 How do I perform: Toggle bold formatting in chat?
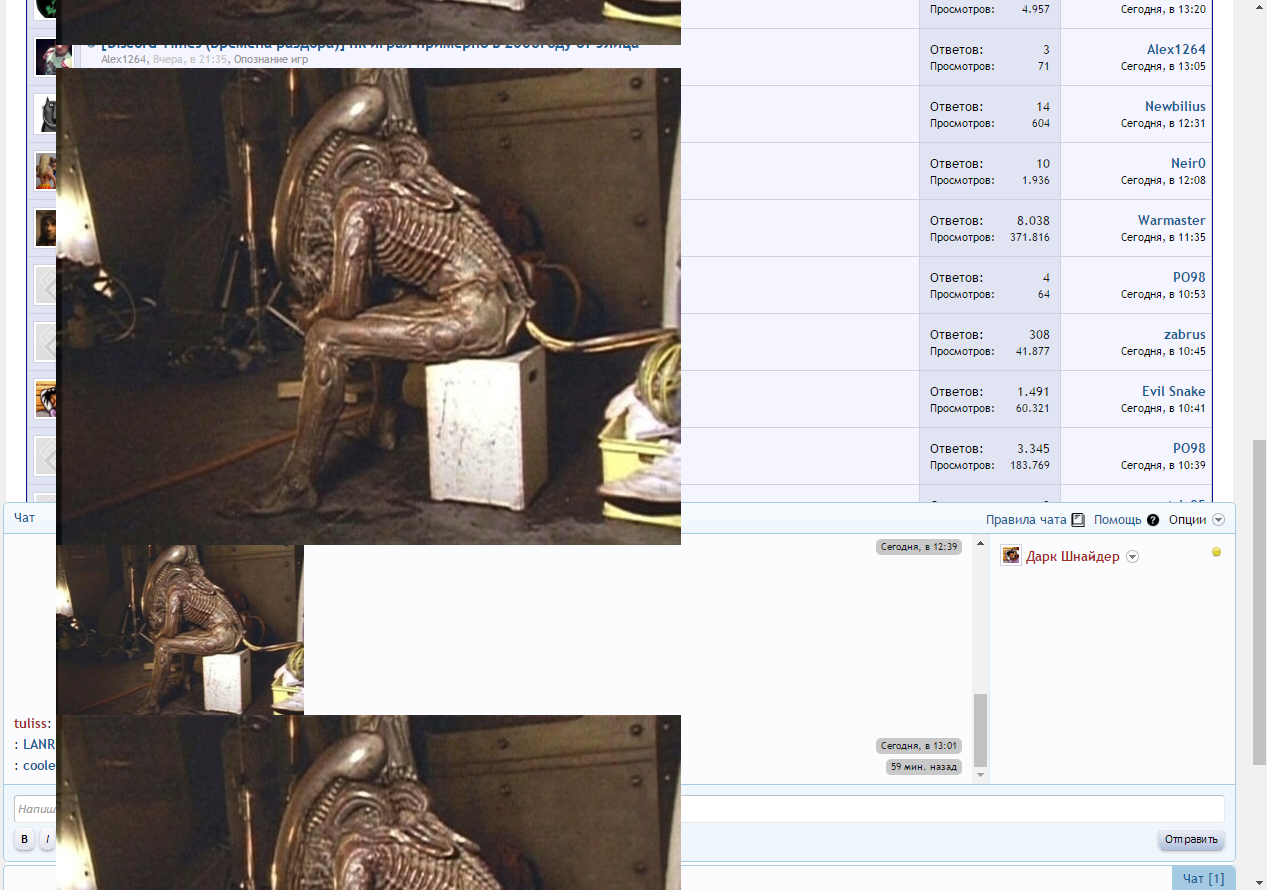24,839
